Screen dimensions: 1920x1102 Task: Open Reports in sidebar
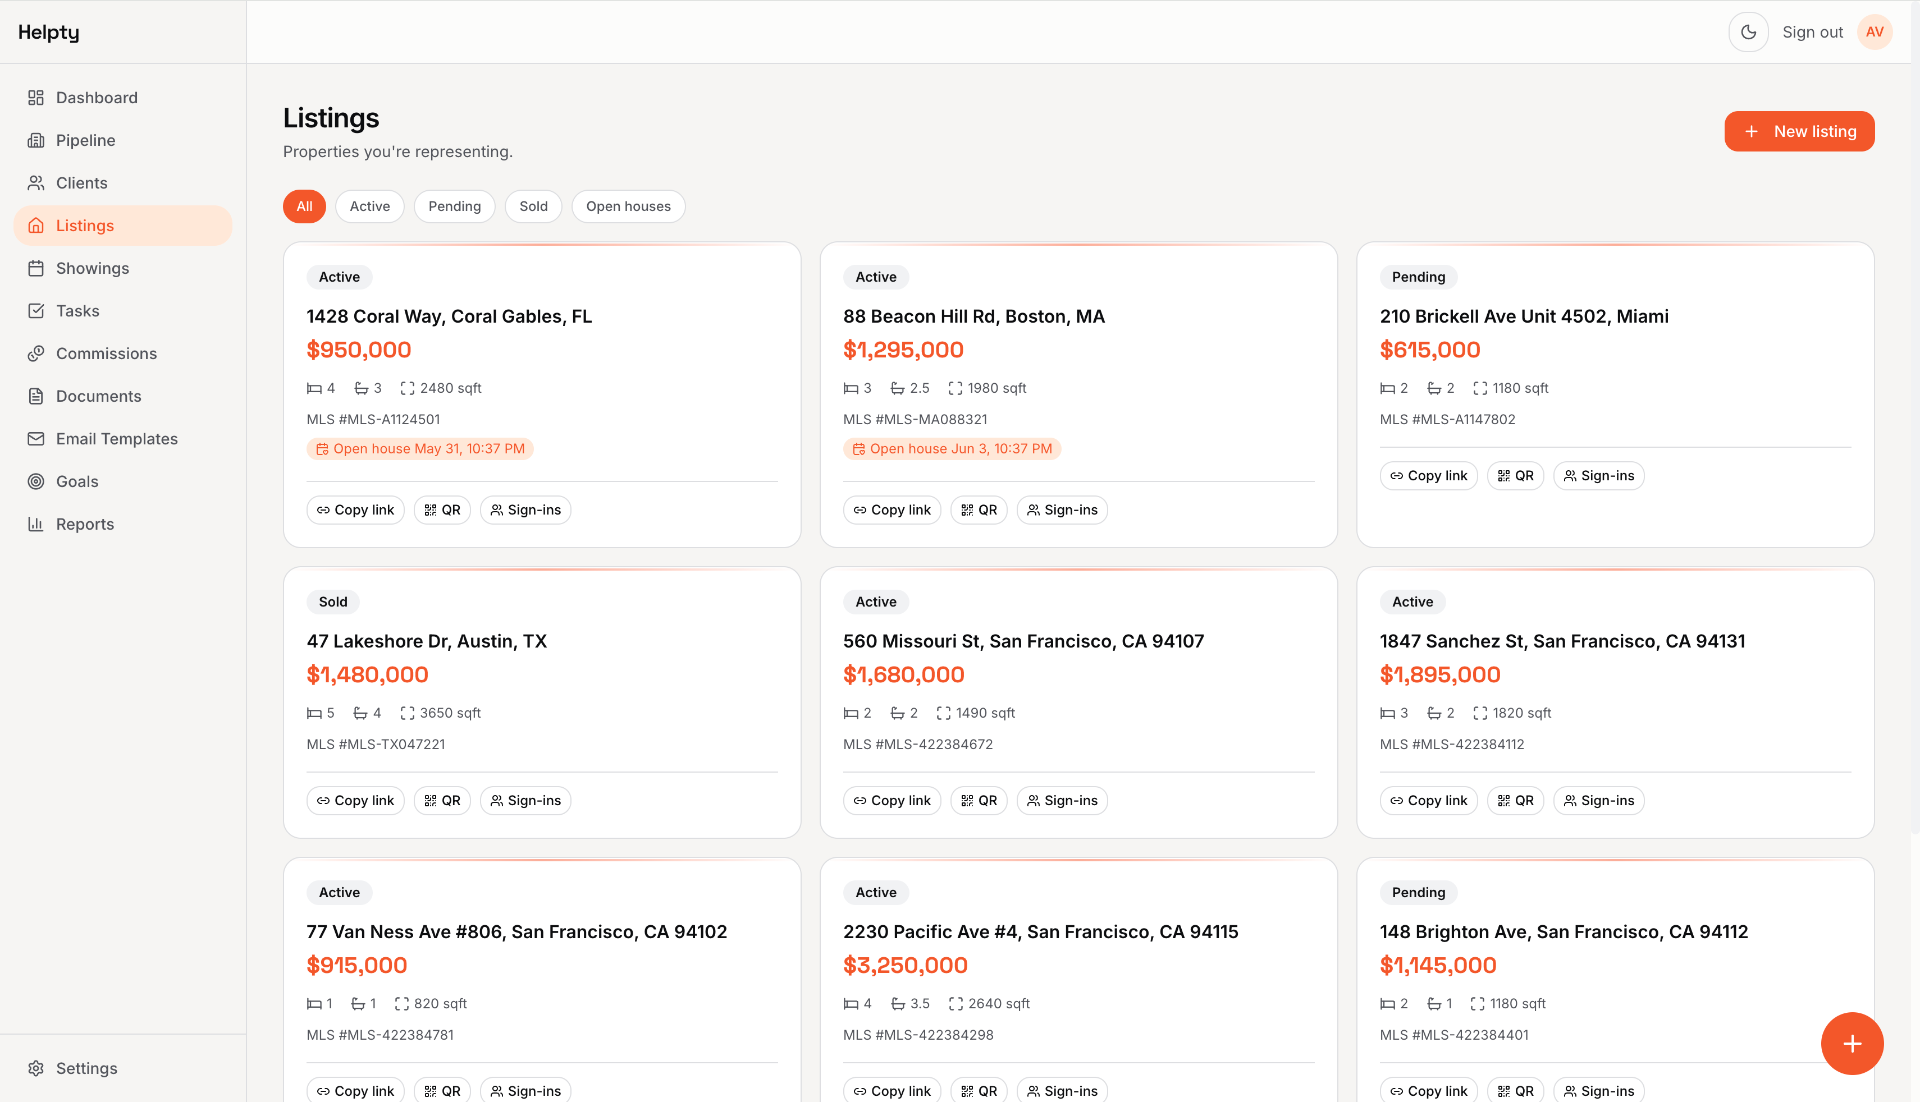(123, 525)
